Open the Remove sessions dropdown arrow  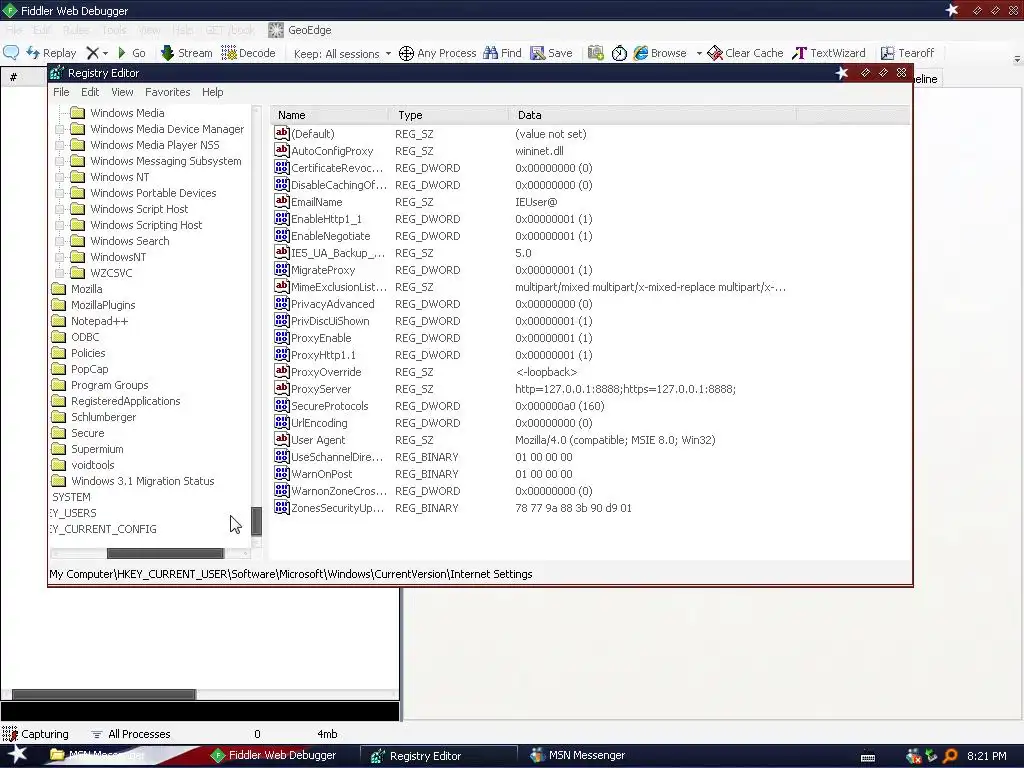[x=105, y=54]
